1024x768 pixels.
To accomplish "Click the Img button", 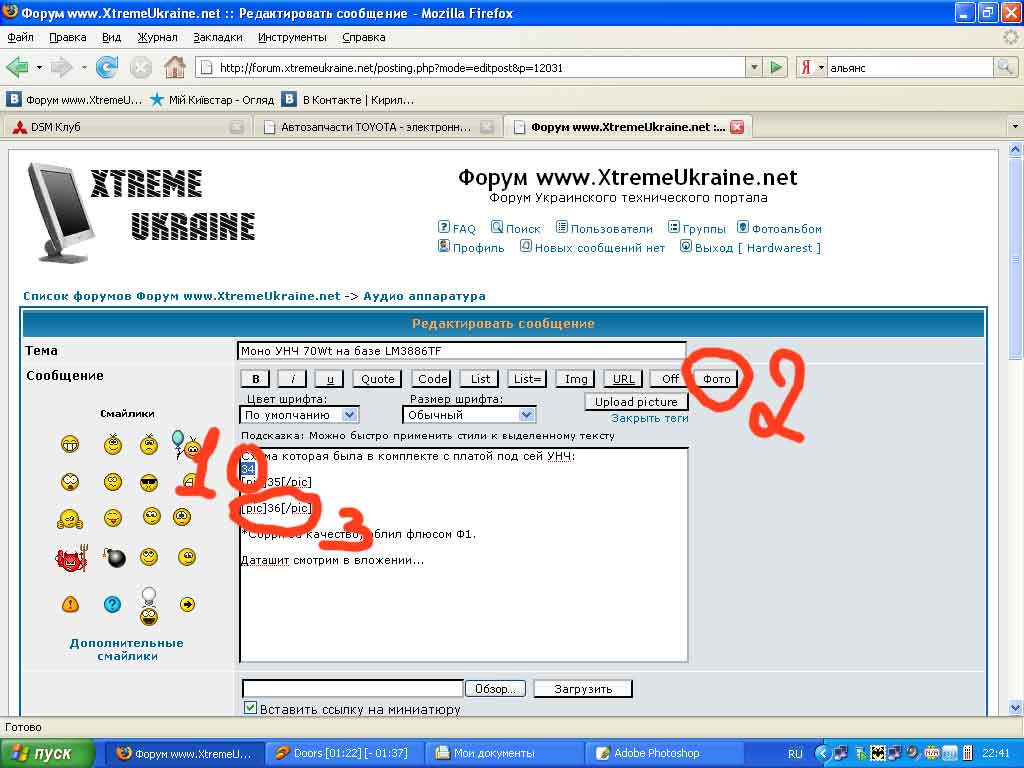I will click(x=575, y=379).
